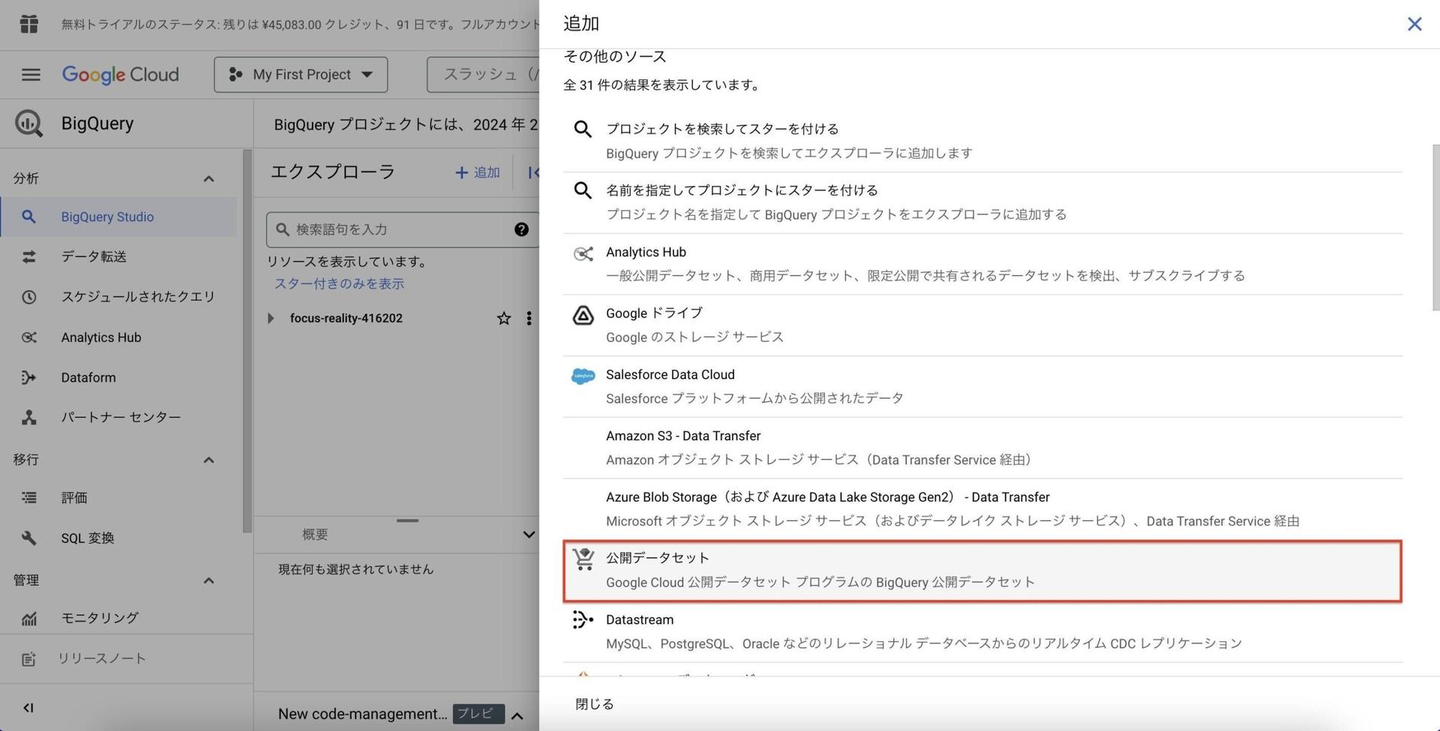The height and width of the screenshot is (731, 1440).
Task: Click the 全 31 件の結果を表示しています text
Action: coord(662,85)
